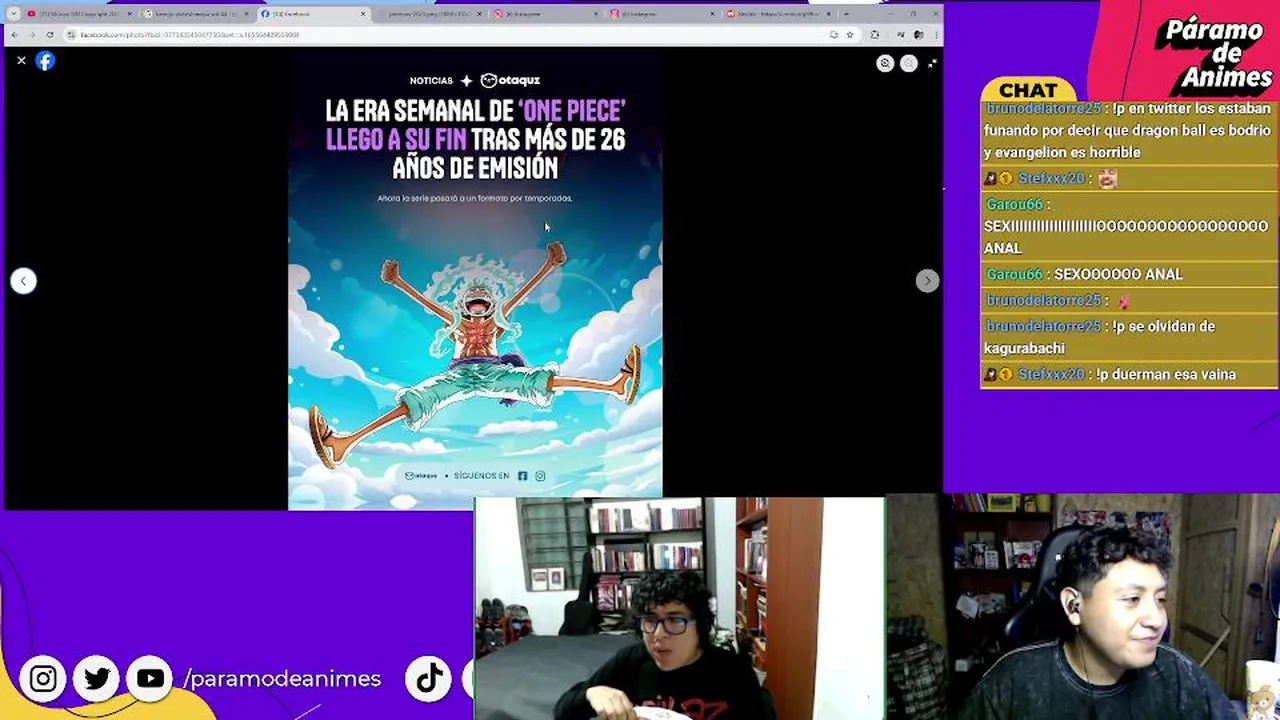The height and width of the screenshot is (720, 1280).
Task: Click the 'formato por temporadas' subtitle
Action: click(x=475, y=198)
